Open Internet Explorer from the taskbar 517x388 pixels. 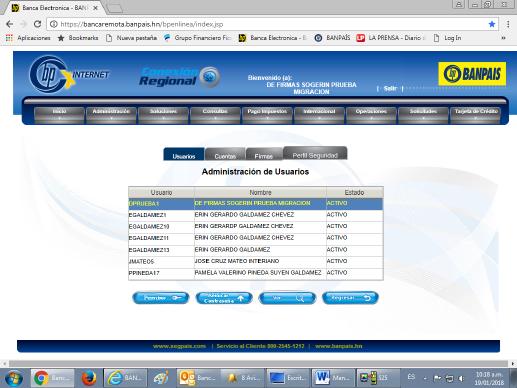(x=125, y=378)
